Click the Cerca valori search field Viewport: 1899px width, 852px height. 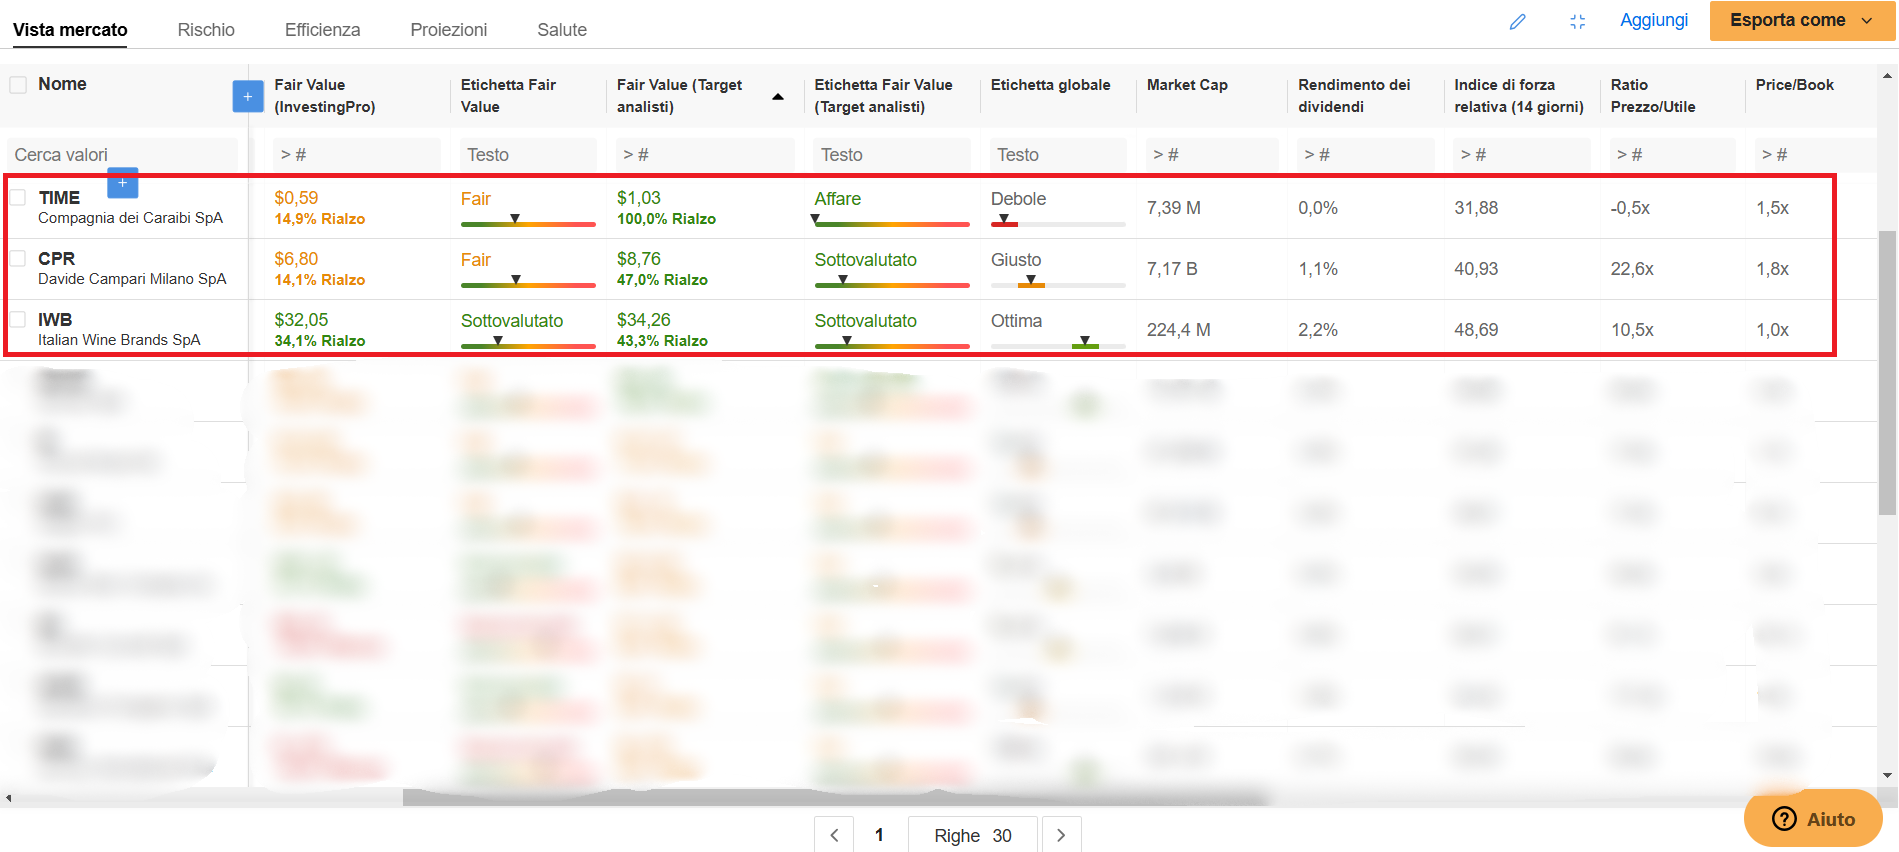124,155
